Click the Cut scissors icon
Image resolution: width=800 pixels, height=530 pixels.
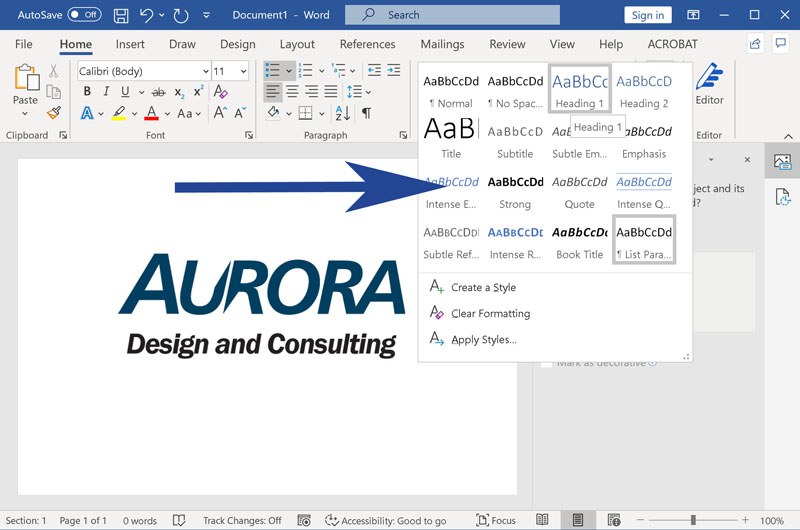pyautogui.click(x=54, y=70)
